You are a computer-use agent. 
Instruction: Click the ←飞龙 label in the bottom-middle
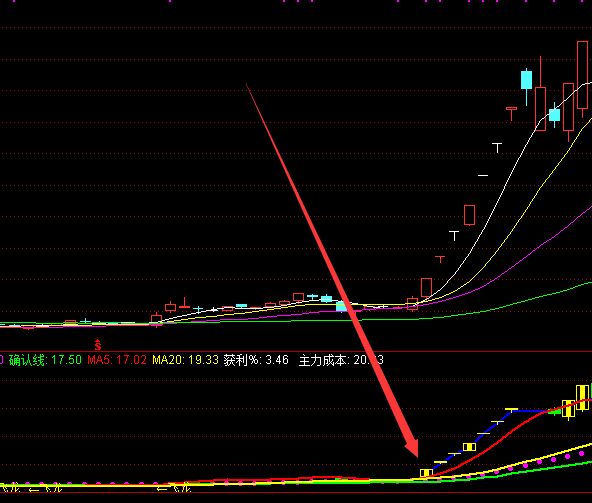(x=174, y=489)
